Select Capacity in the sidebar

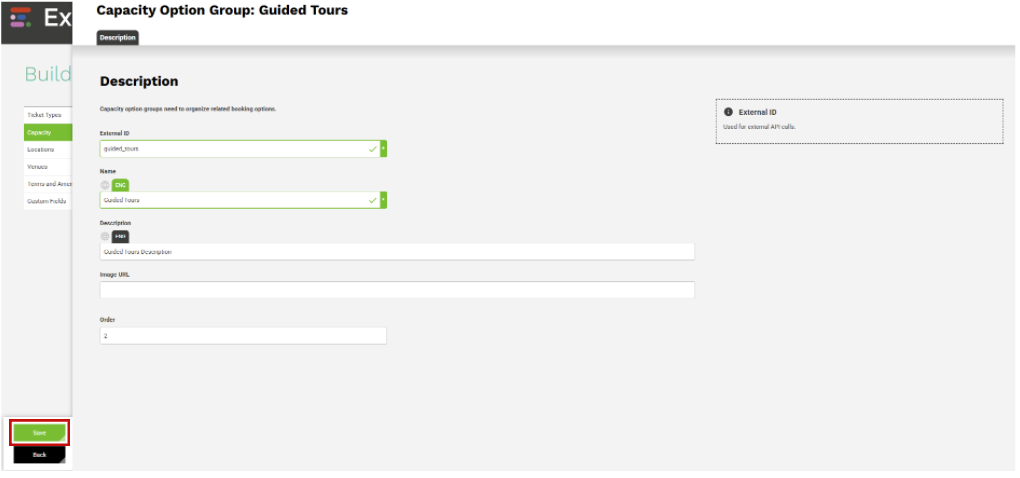48,133
